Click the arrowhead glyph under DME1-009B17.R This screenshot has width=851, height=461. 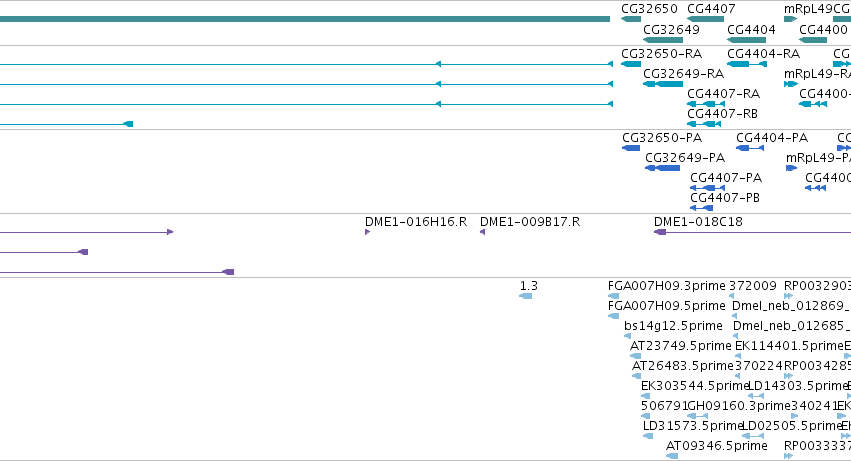482,232
